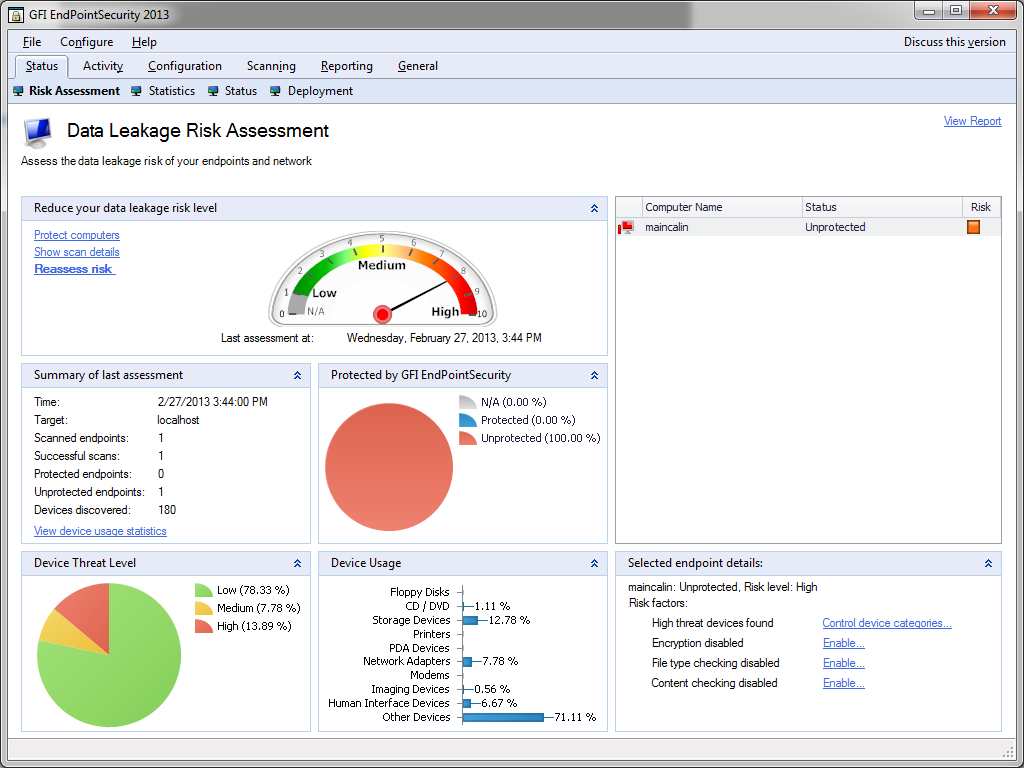Collapse the Device Usage panel
This screenshot has height=768, width=1024.
click(x=594, y=563)
